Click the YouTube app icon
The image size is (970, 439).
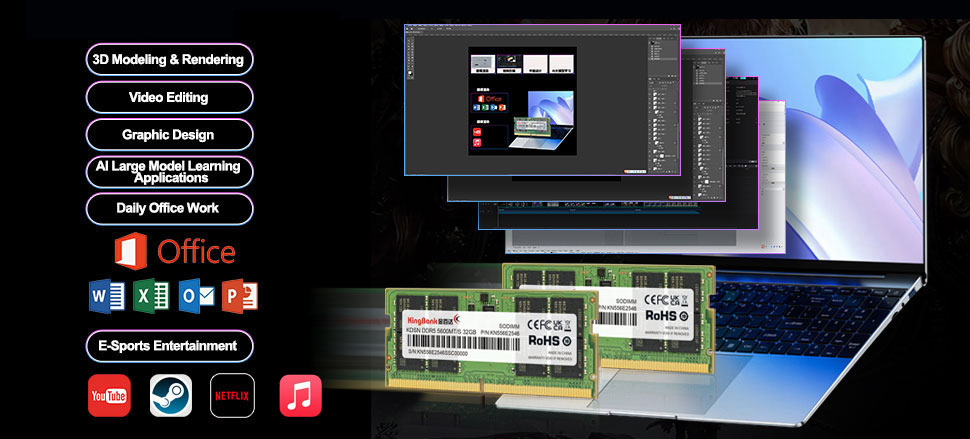[109, 395]
